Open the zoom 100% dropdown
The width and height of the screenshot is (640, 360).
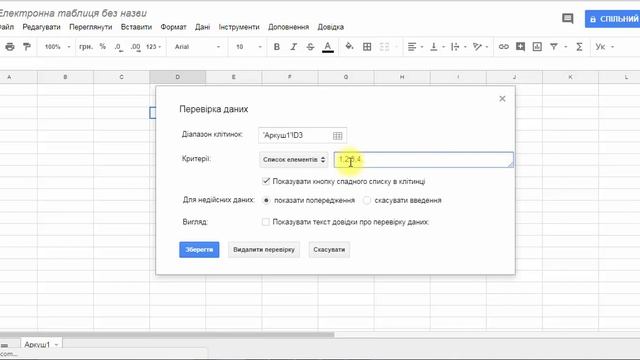[x=57, y=47]
